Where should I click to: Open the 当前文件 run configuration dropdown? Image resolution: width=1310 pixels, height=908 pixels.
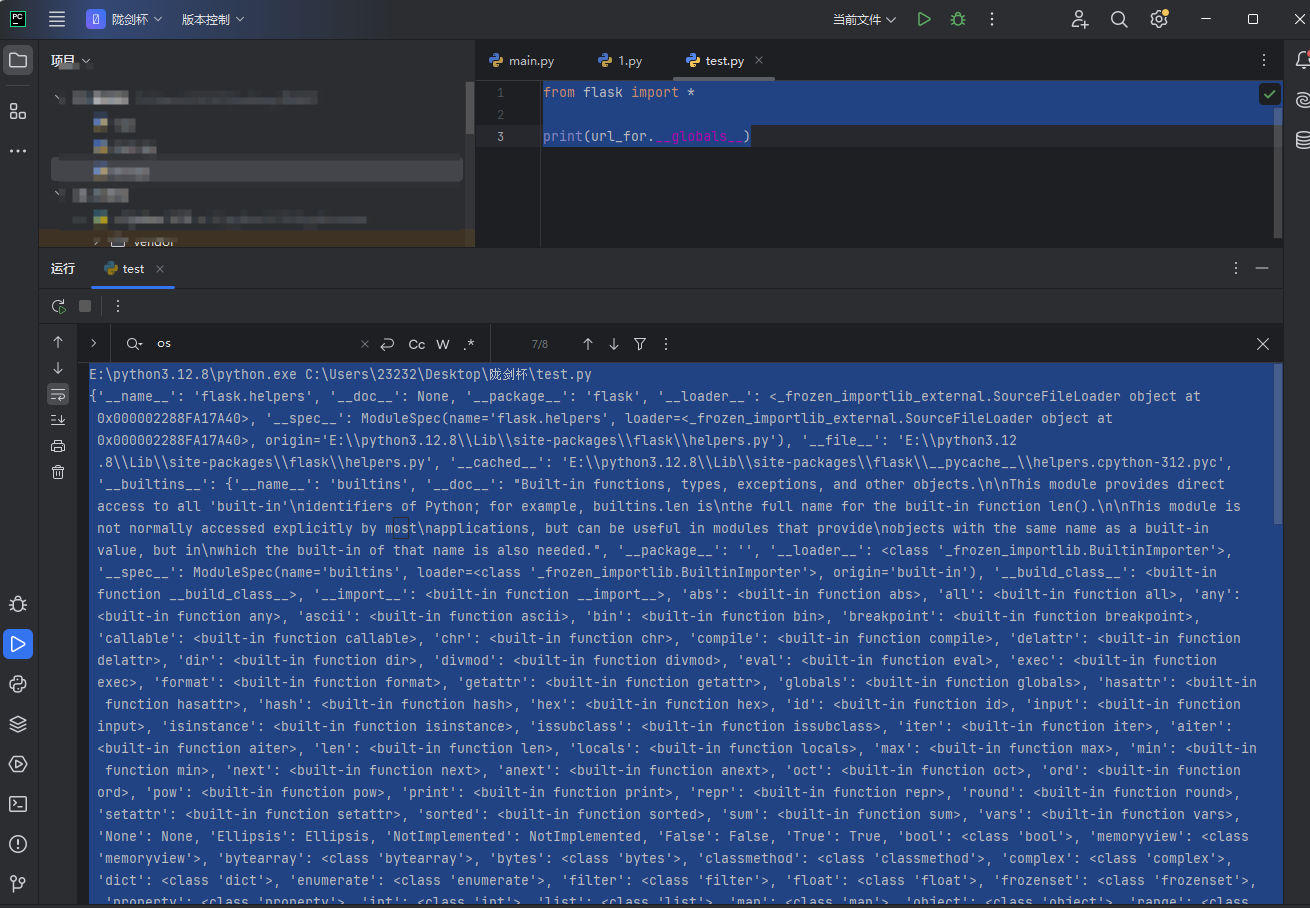(x=864, y=19)
